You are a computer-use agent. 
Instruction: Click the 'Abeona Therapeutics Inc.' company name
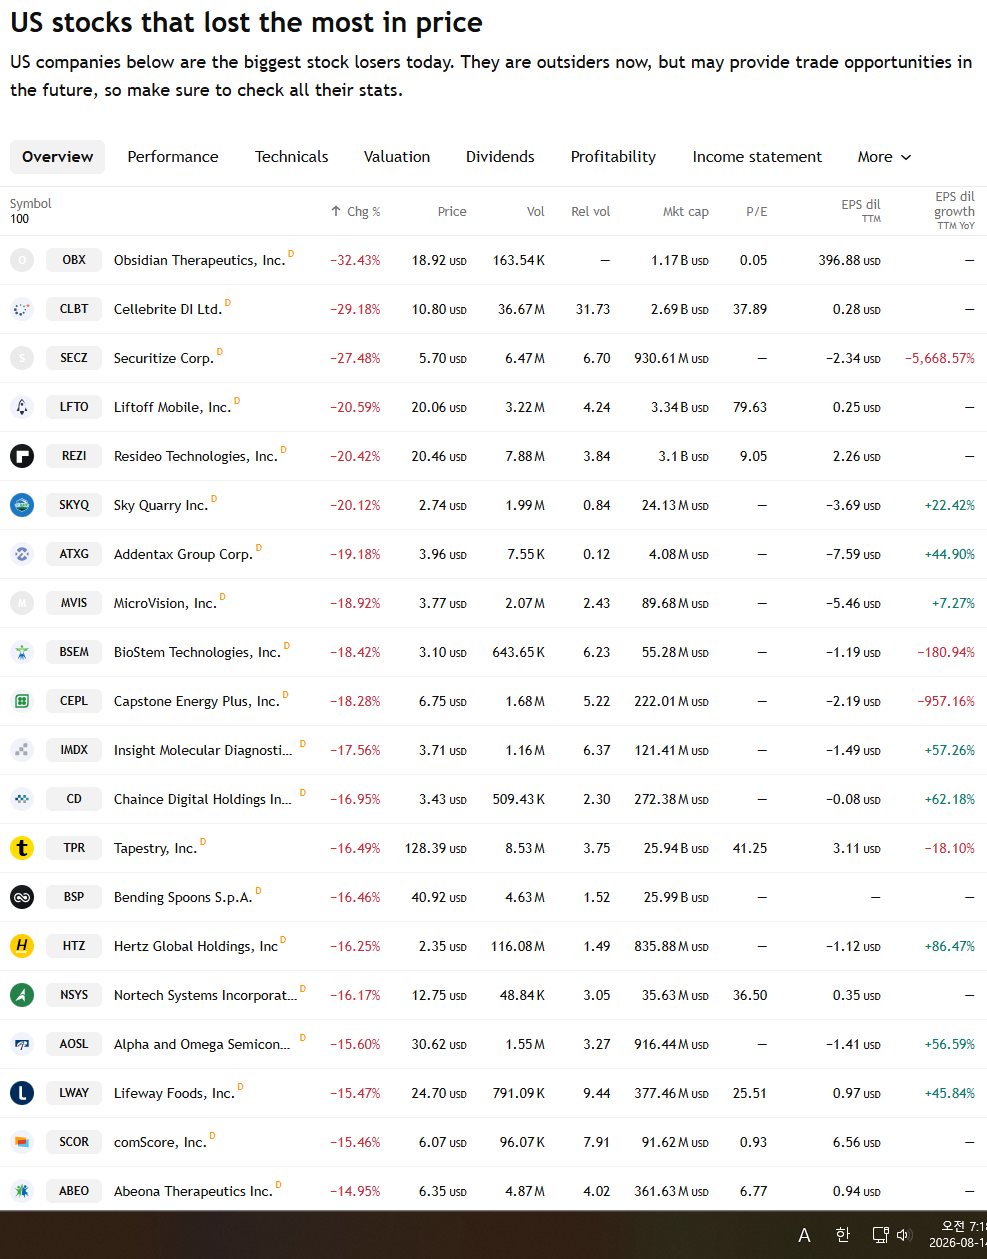click(193, 1191)
